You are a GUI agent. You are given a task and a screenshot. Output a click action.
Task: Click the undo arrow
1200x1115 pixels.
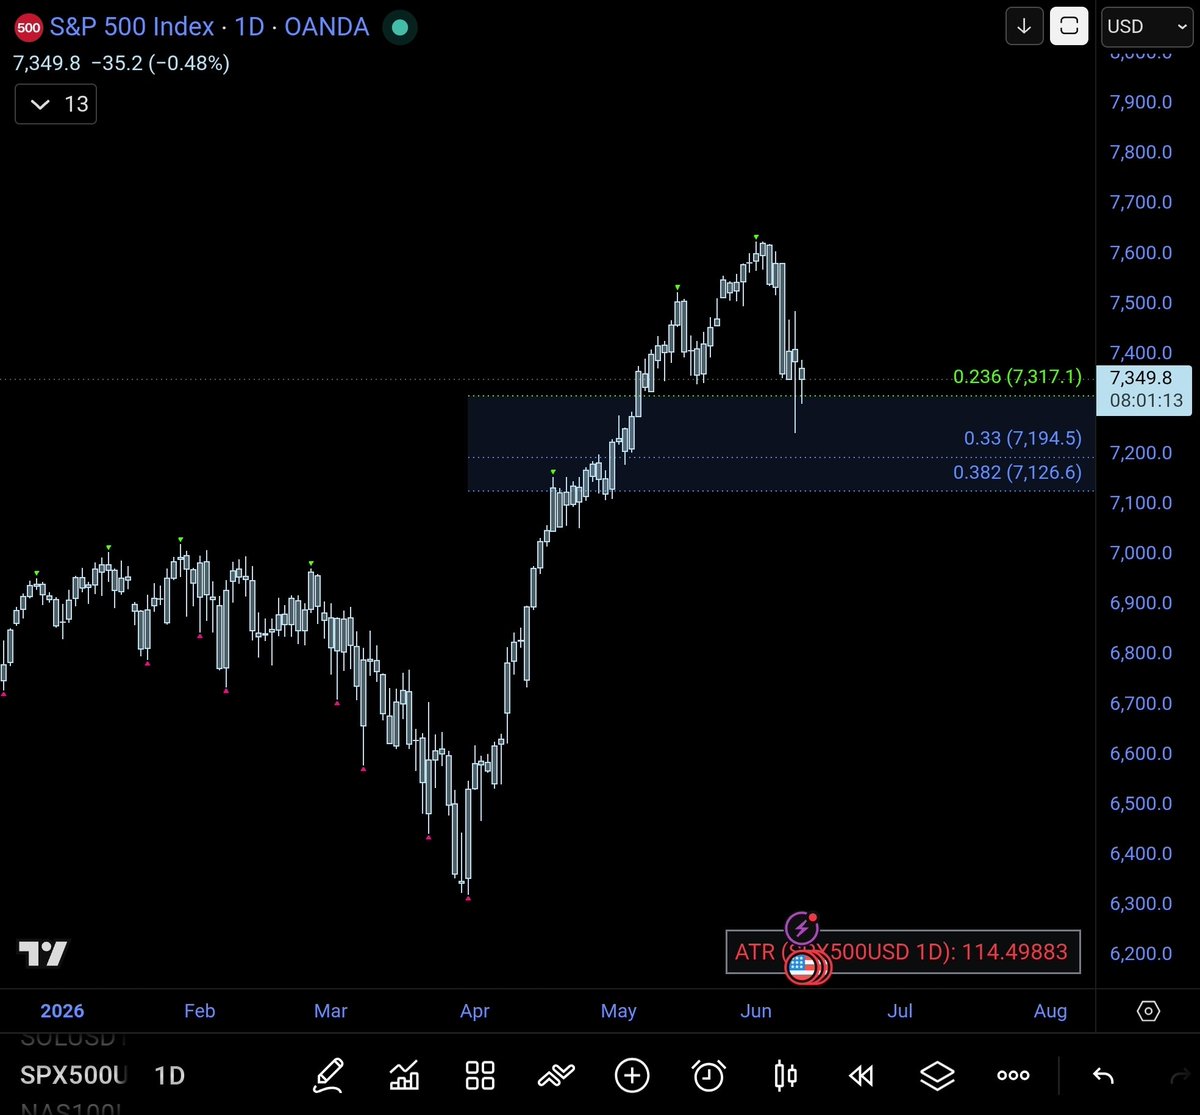pyautogui.click(x=1103, y=1076)
